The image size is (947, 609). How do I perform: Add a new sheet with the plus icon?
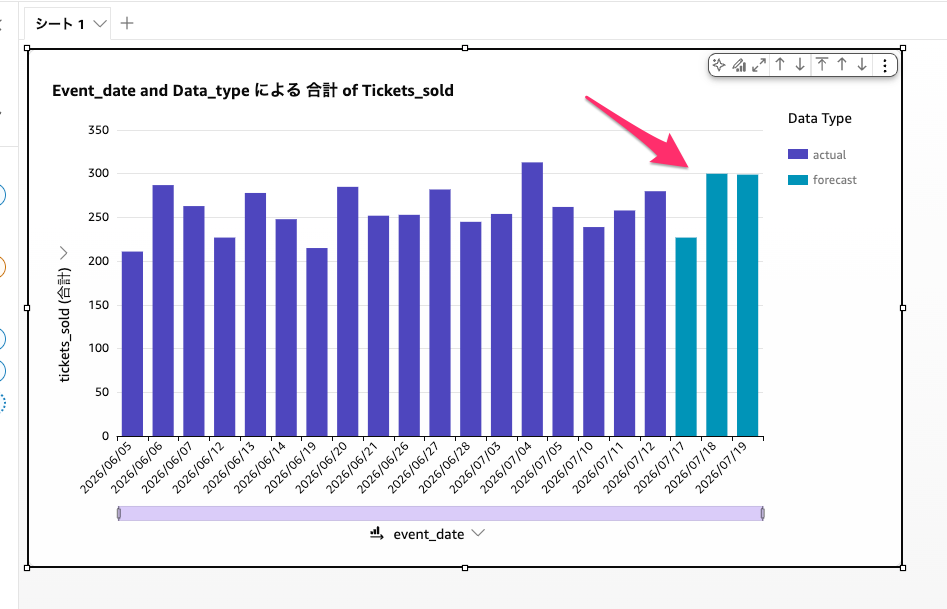pos(127,23)
